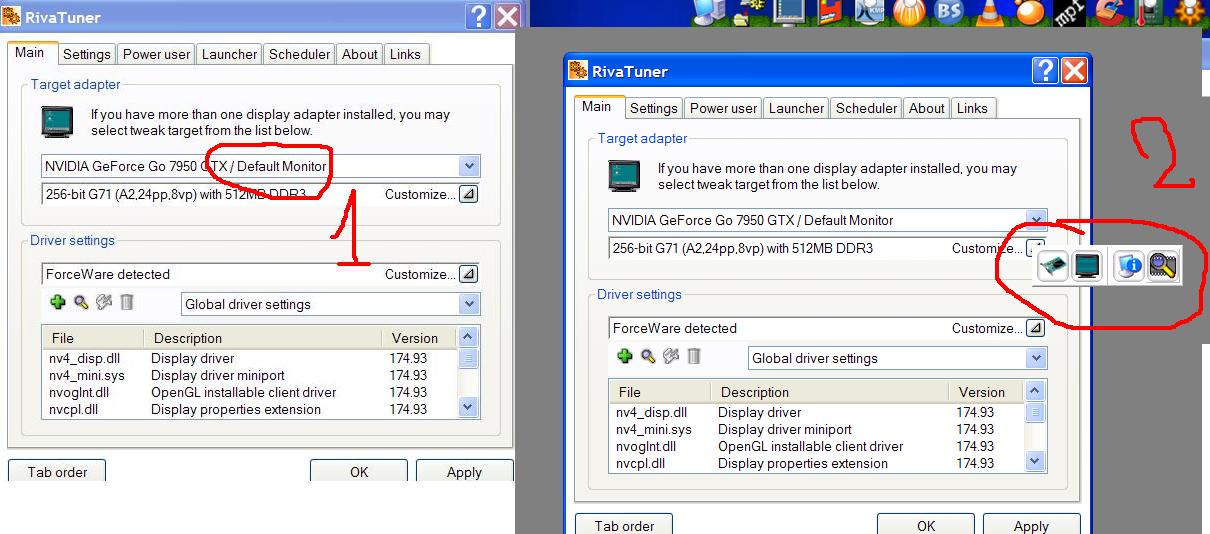Click Apply in the left RivaTuner window
Viewport: 1210px width, 534px height.
click(464, 472)
